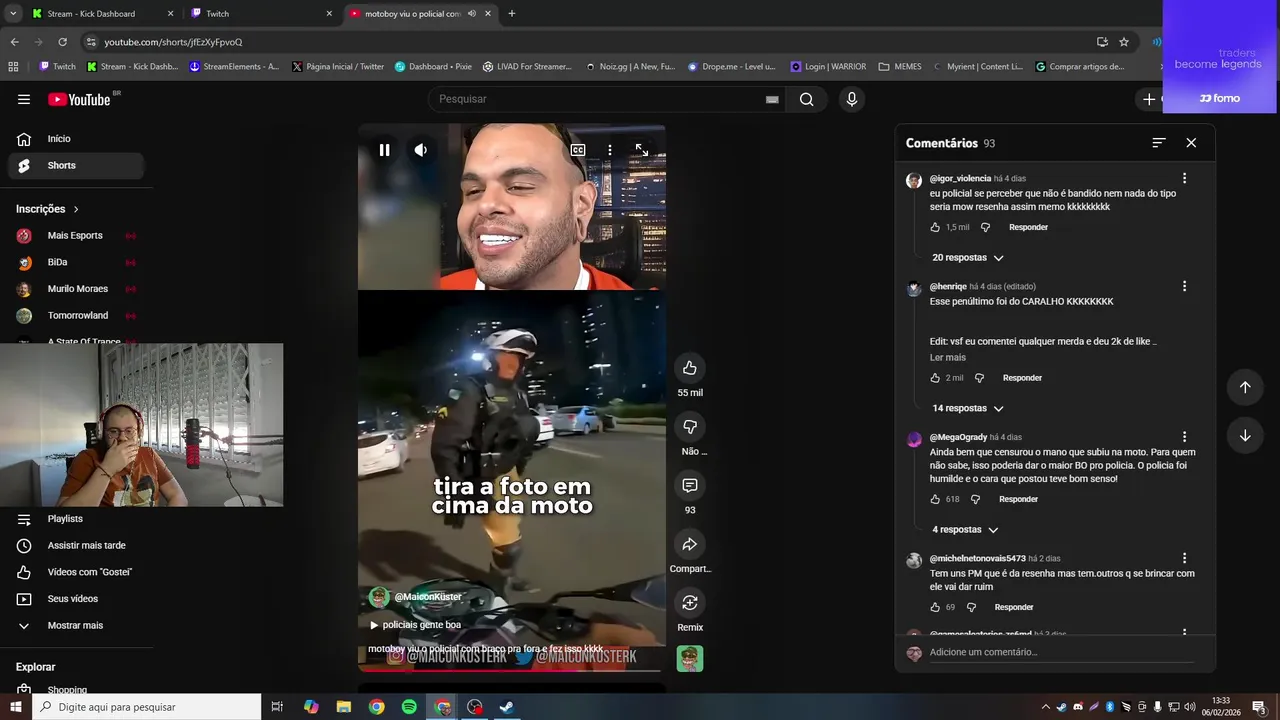Like igor_violencia's comment with 1,5 mil
This screenshot has width=1280, height=720.
pyautogui.click(x=935, y=227)
